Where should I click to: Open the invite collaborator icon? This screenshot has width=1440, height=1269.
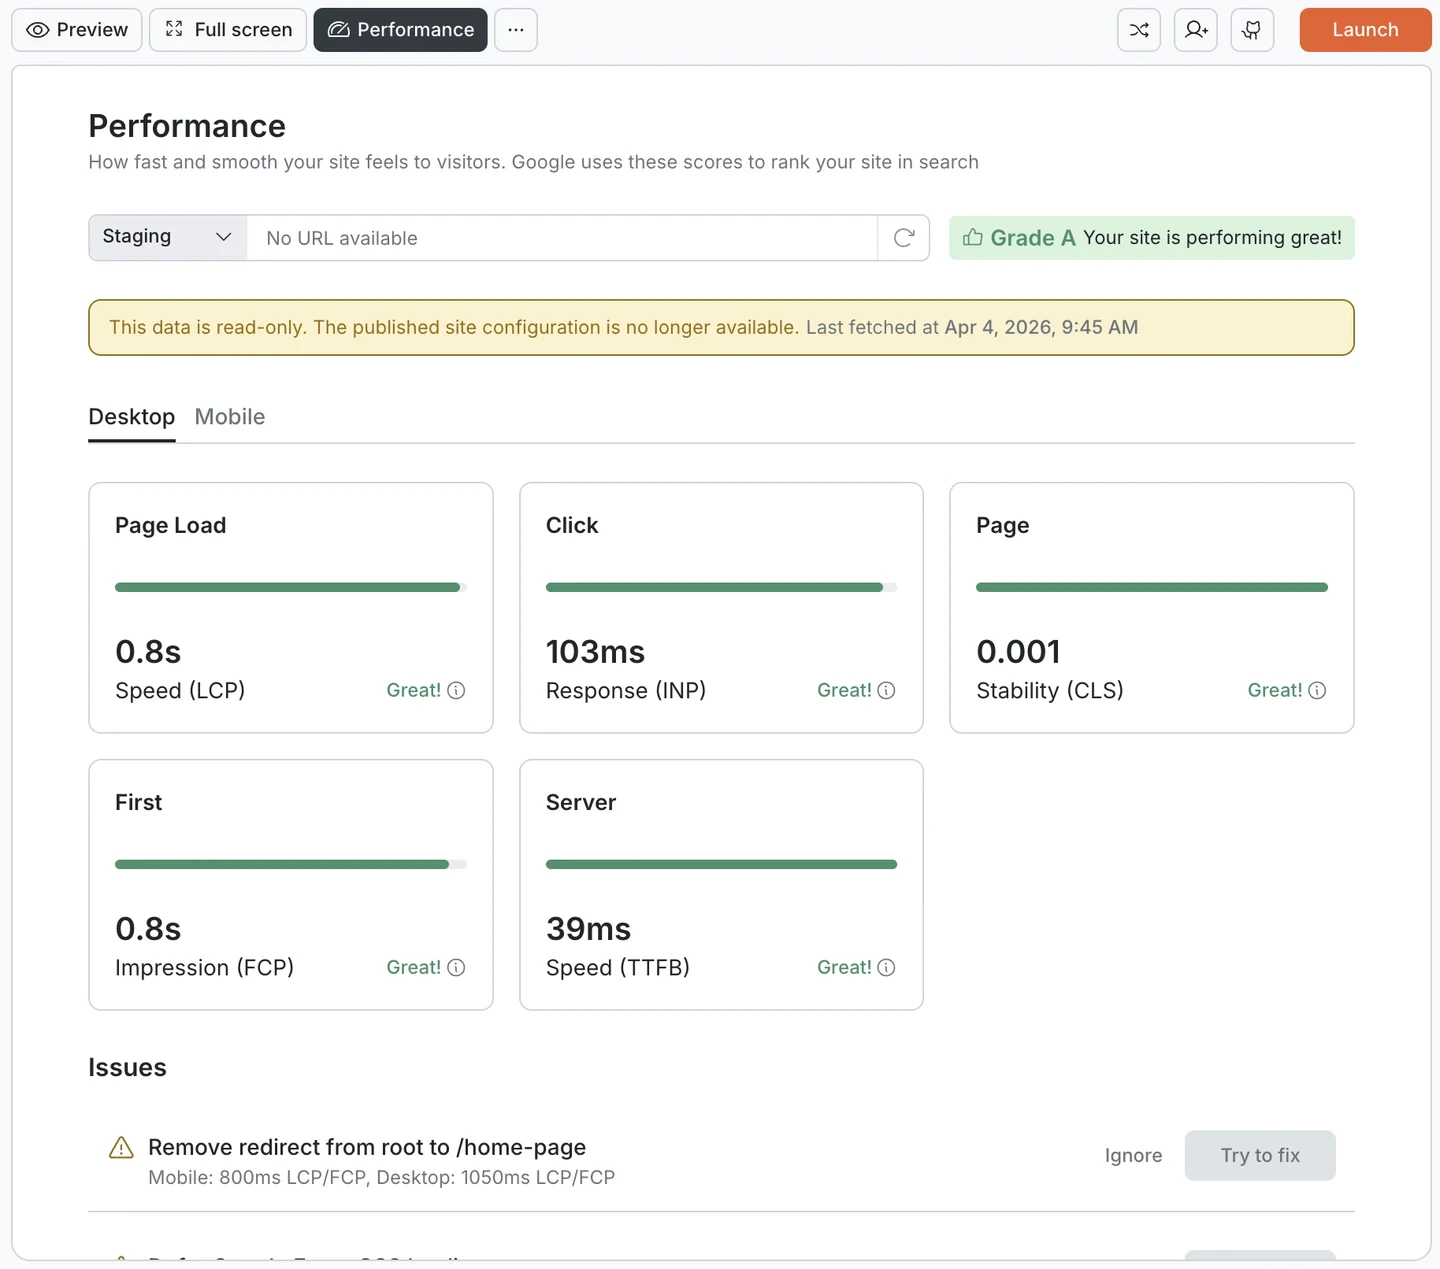pos(1196,30)
